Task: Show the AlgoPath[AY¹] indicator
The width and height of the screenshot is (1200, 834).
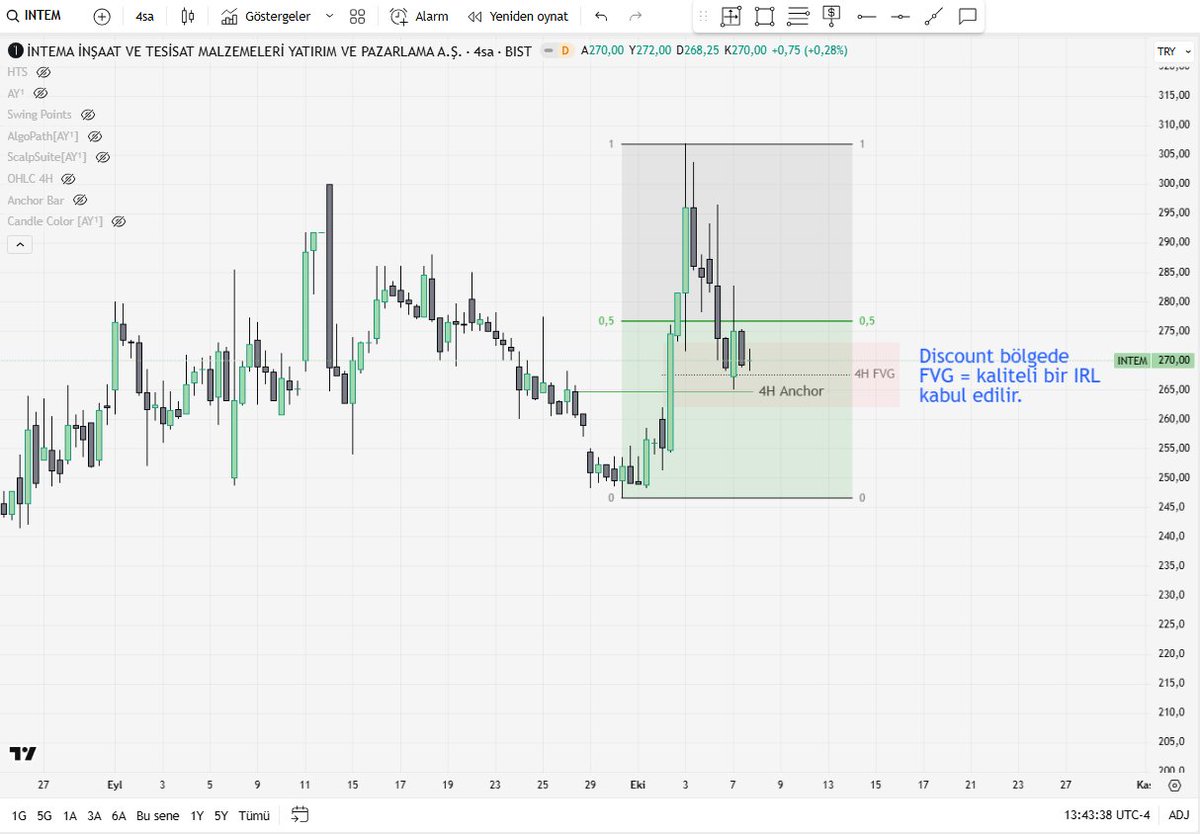Action: point(95,136)
